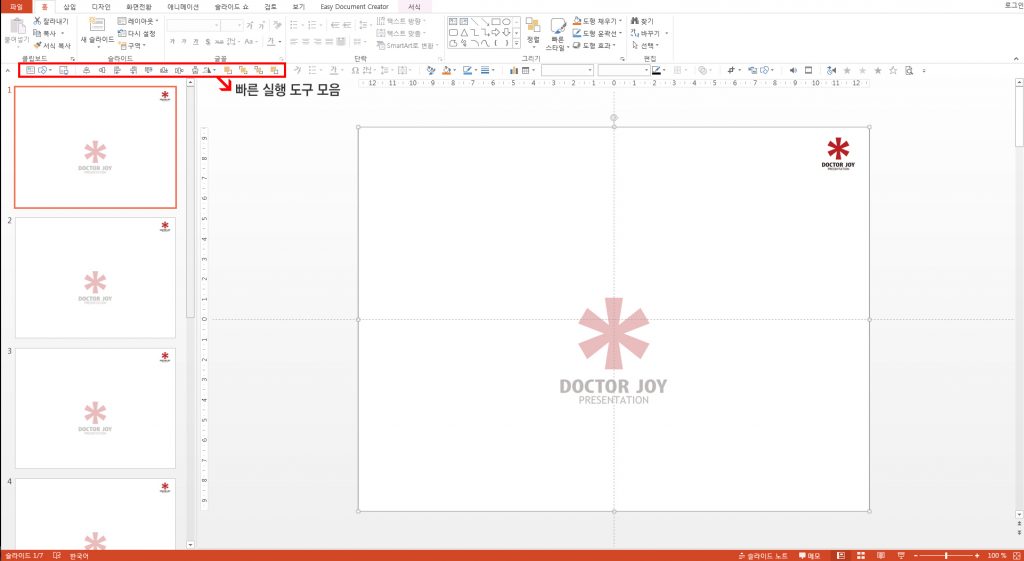1024x561 pixels.
Task: Start slide show from status bar icon
Action: coord(901,556)
